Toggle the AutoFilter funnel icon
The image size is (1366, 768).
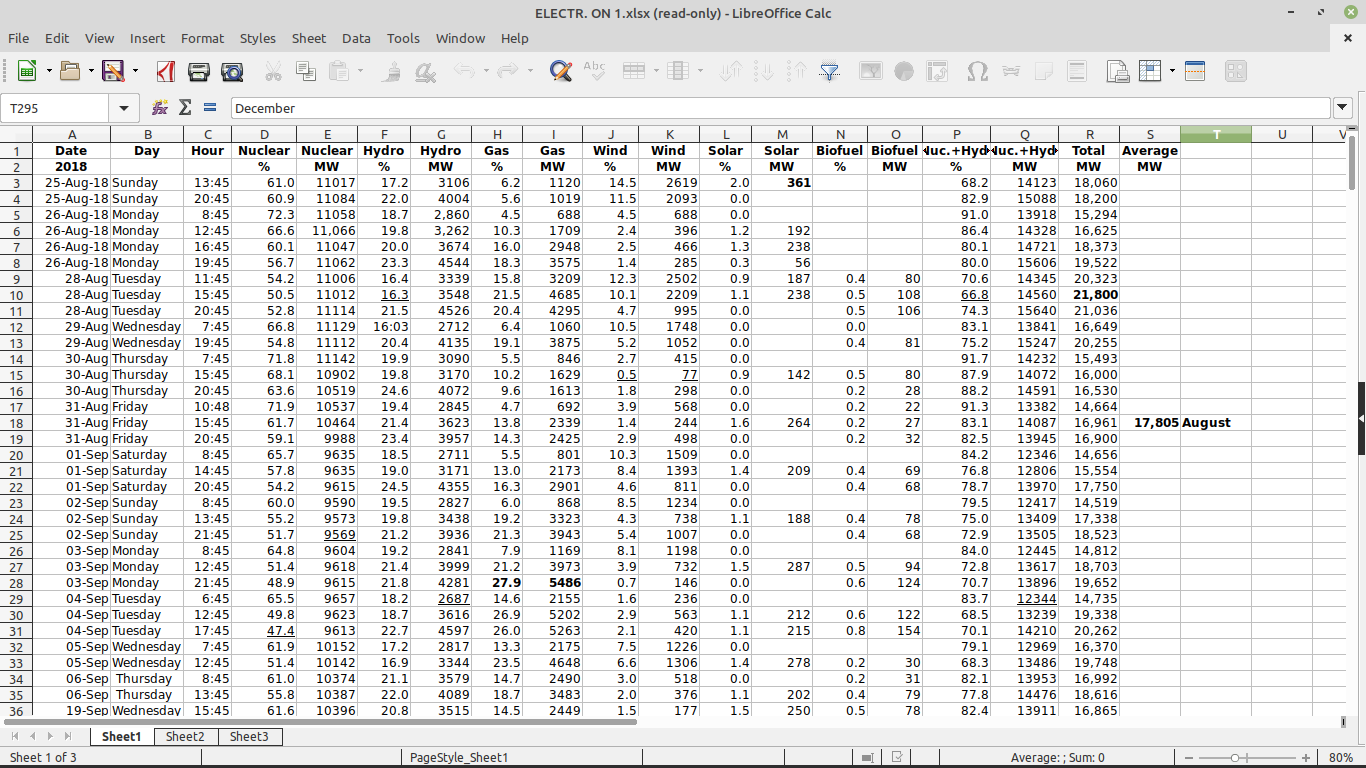point(830,71)
